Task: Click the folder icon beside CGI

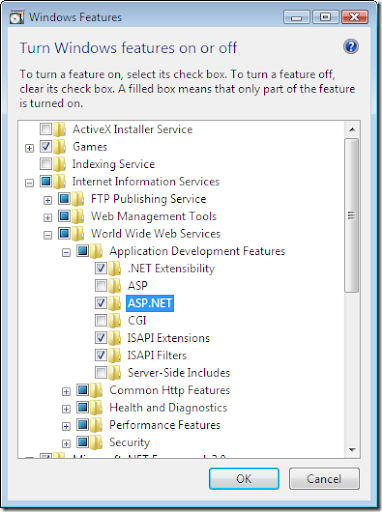Action: (x=115, y=320)
